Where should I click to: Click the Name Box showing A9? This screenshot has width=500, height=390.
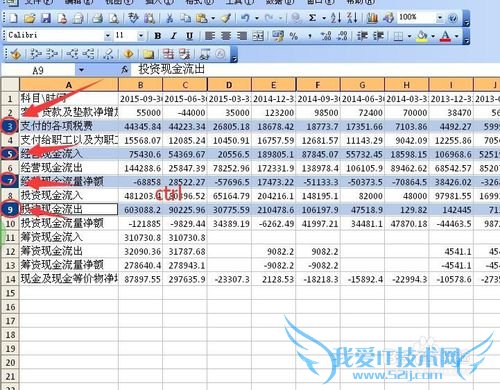coord(38,70)
